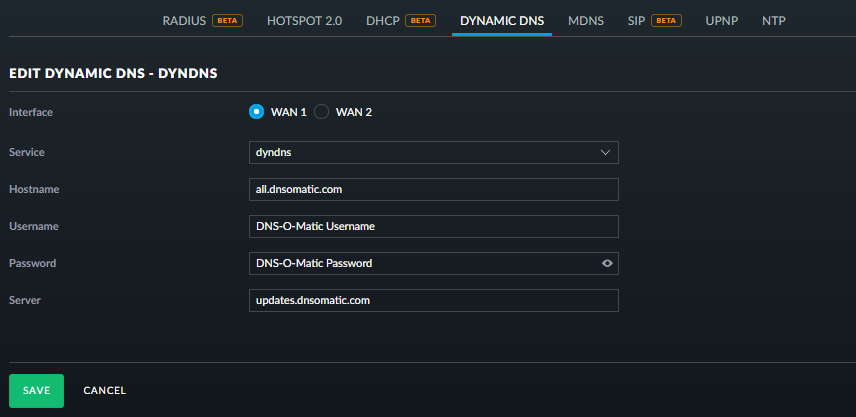Click the Hostname field with all.dnsomatic.com
The height and width of the screenshot is (417, 856).
(x=433, y=189)
